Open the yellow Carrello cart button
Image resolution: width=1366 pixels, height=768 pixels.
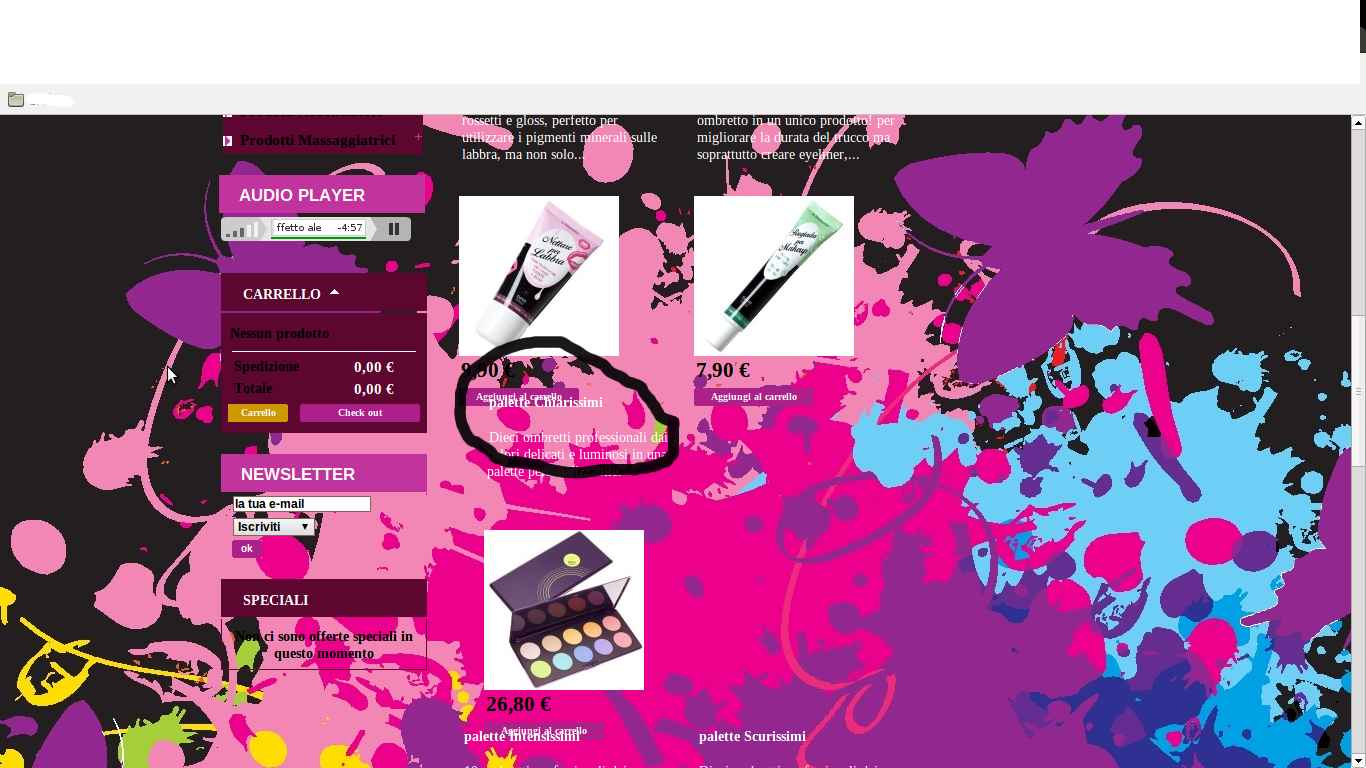pos(258,413)
